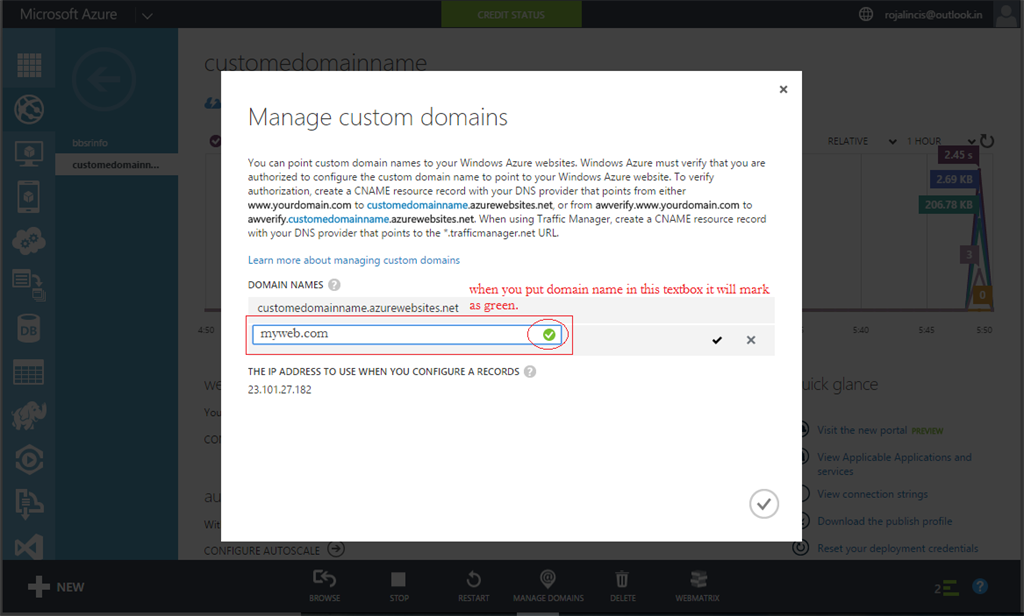Open the All Items grid icon in sidebar
This screenshot has width=1024, height=616.
pyautogui.click(x=29, y=65)
